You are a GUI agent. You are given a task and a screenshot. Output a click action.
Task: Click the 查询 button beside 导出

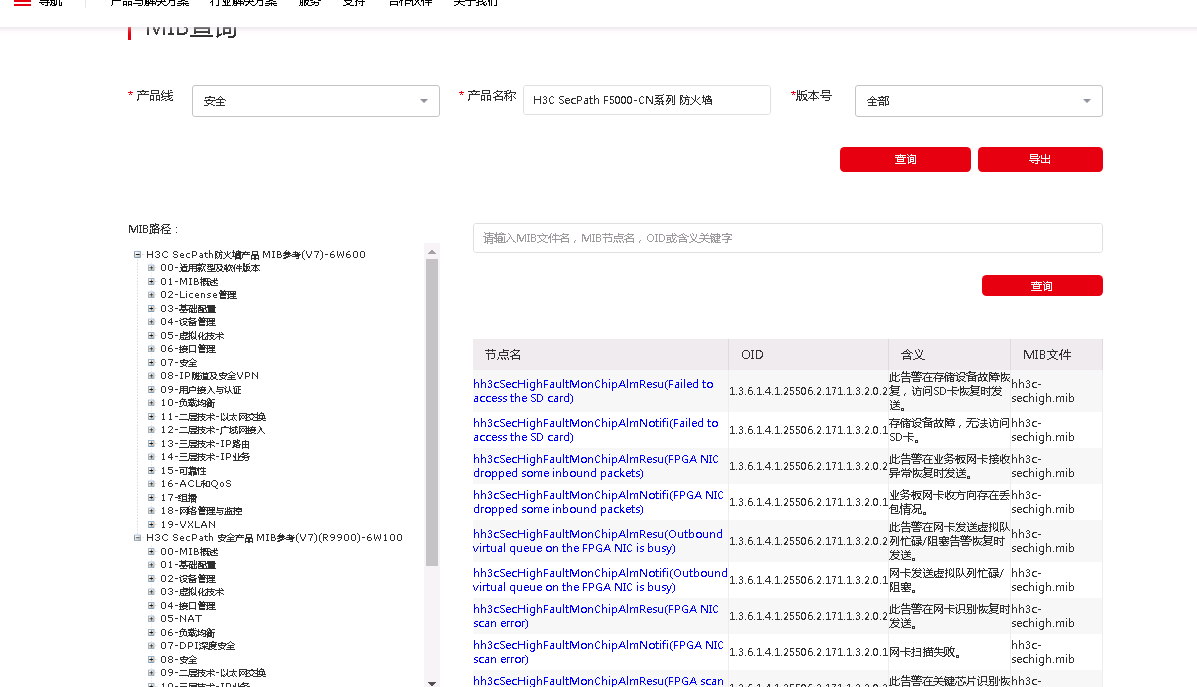(x=905, y=160)
